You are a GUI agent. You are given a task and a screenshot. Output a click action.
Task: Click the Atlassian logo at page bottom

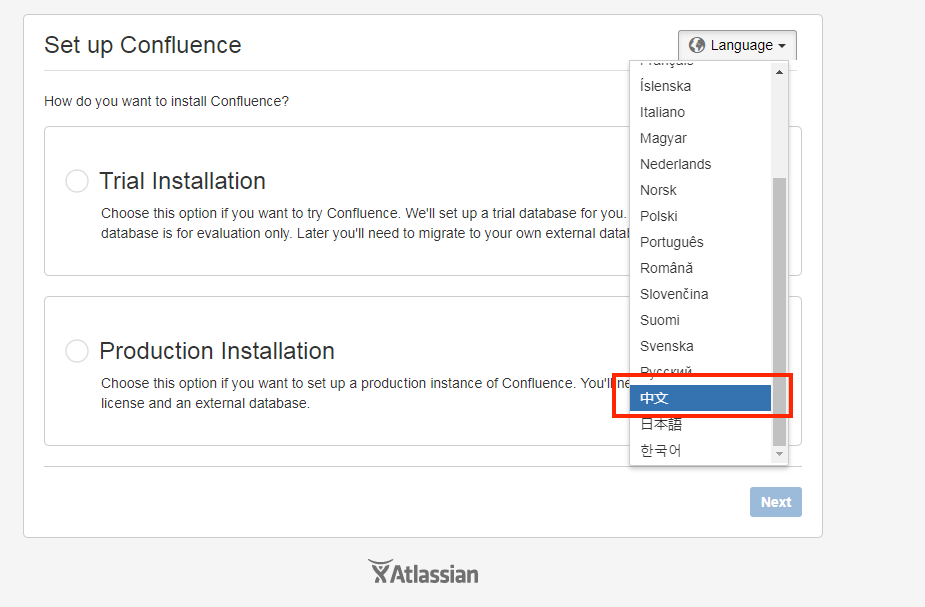point(423,572)
